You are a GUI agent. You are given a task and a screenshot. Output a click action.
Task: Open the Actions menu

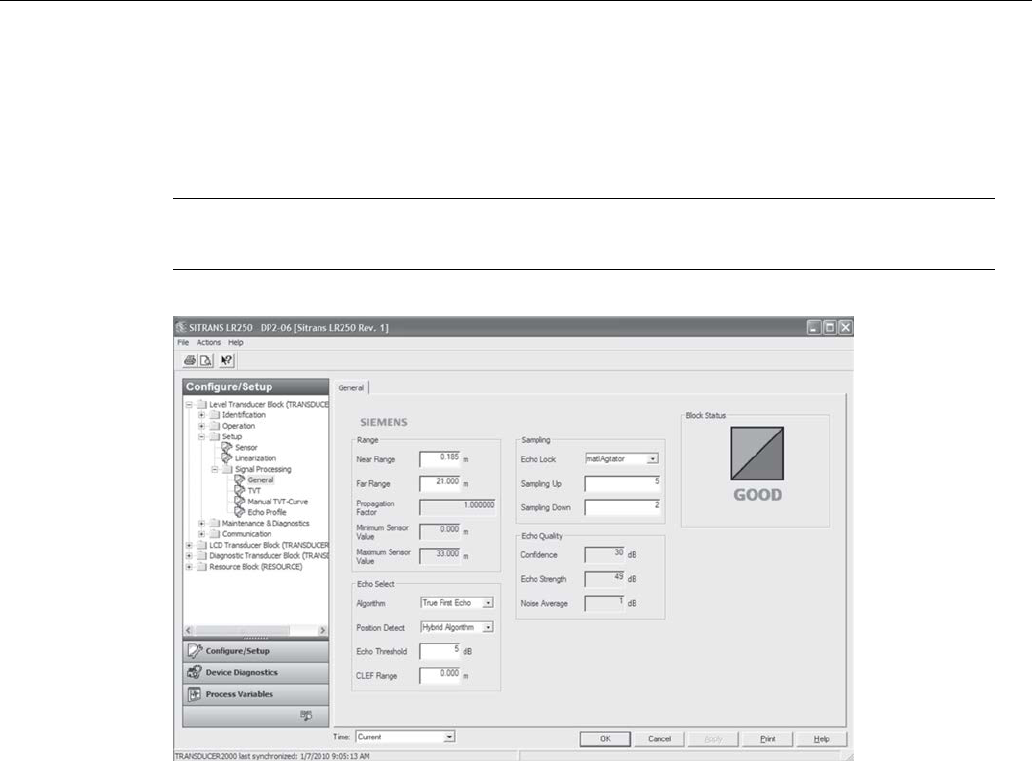pos(209,342)
